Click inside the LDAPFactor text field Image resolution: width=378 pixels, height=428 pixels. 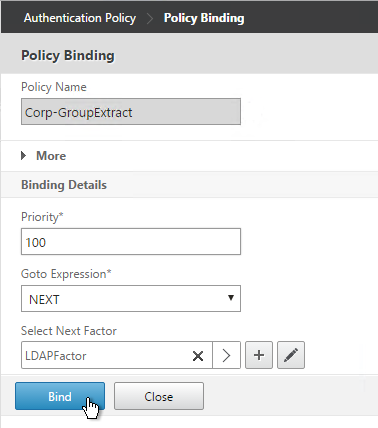(x=107, y=355)
